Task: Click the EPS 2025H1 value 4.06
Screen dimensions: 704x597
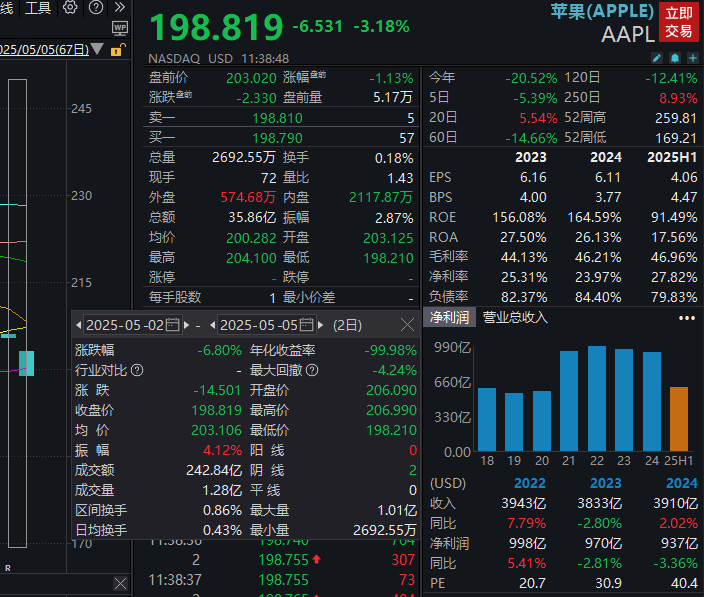Action: (684, 178)
